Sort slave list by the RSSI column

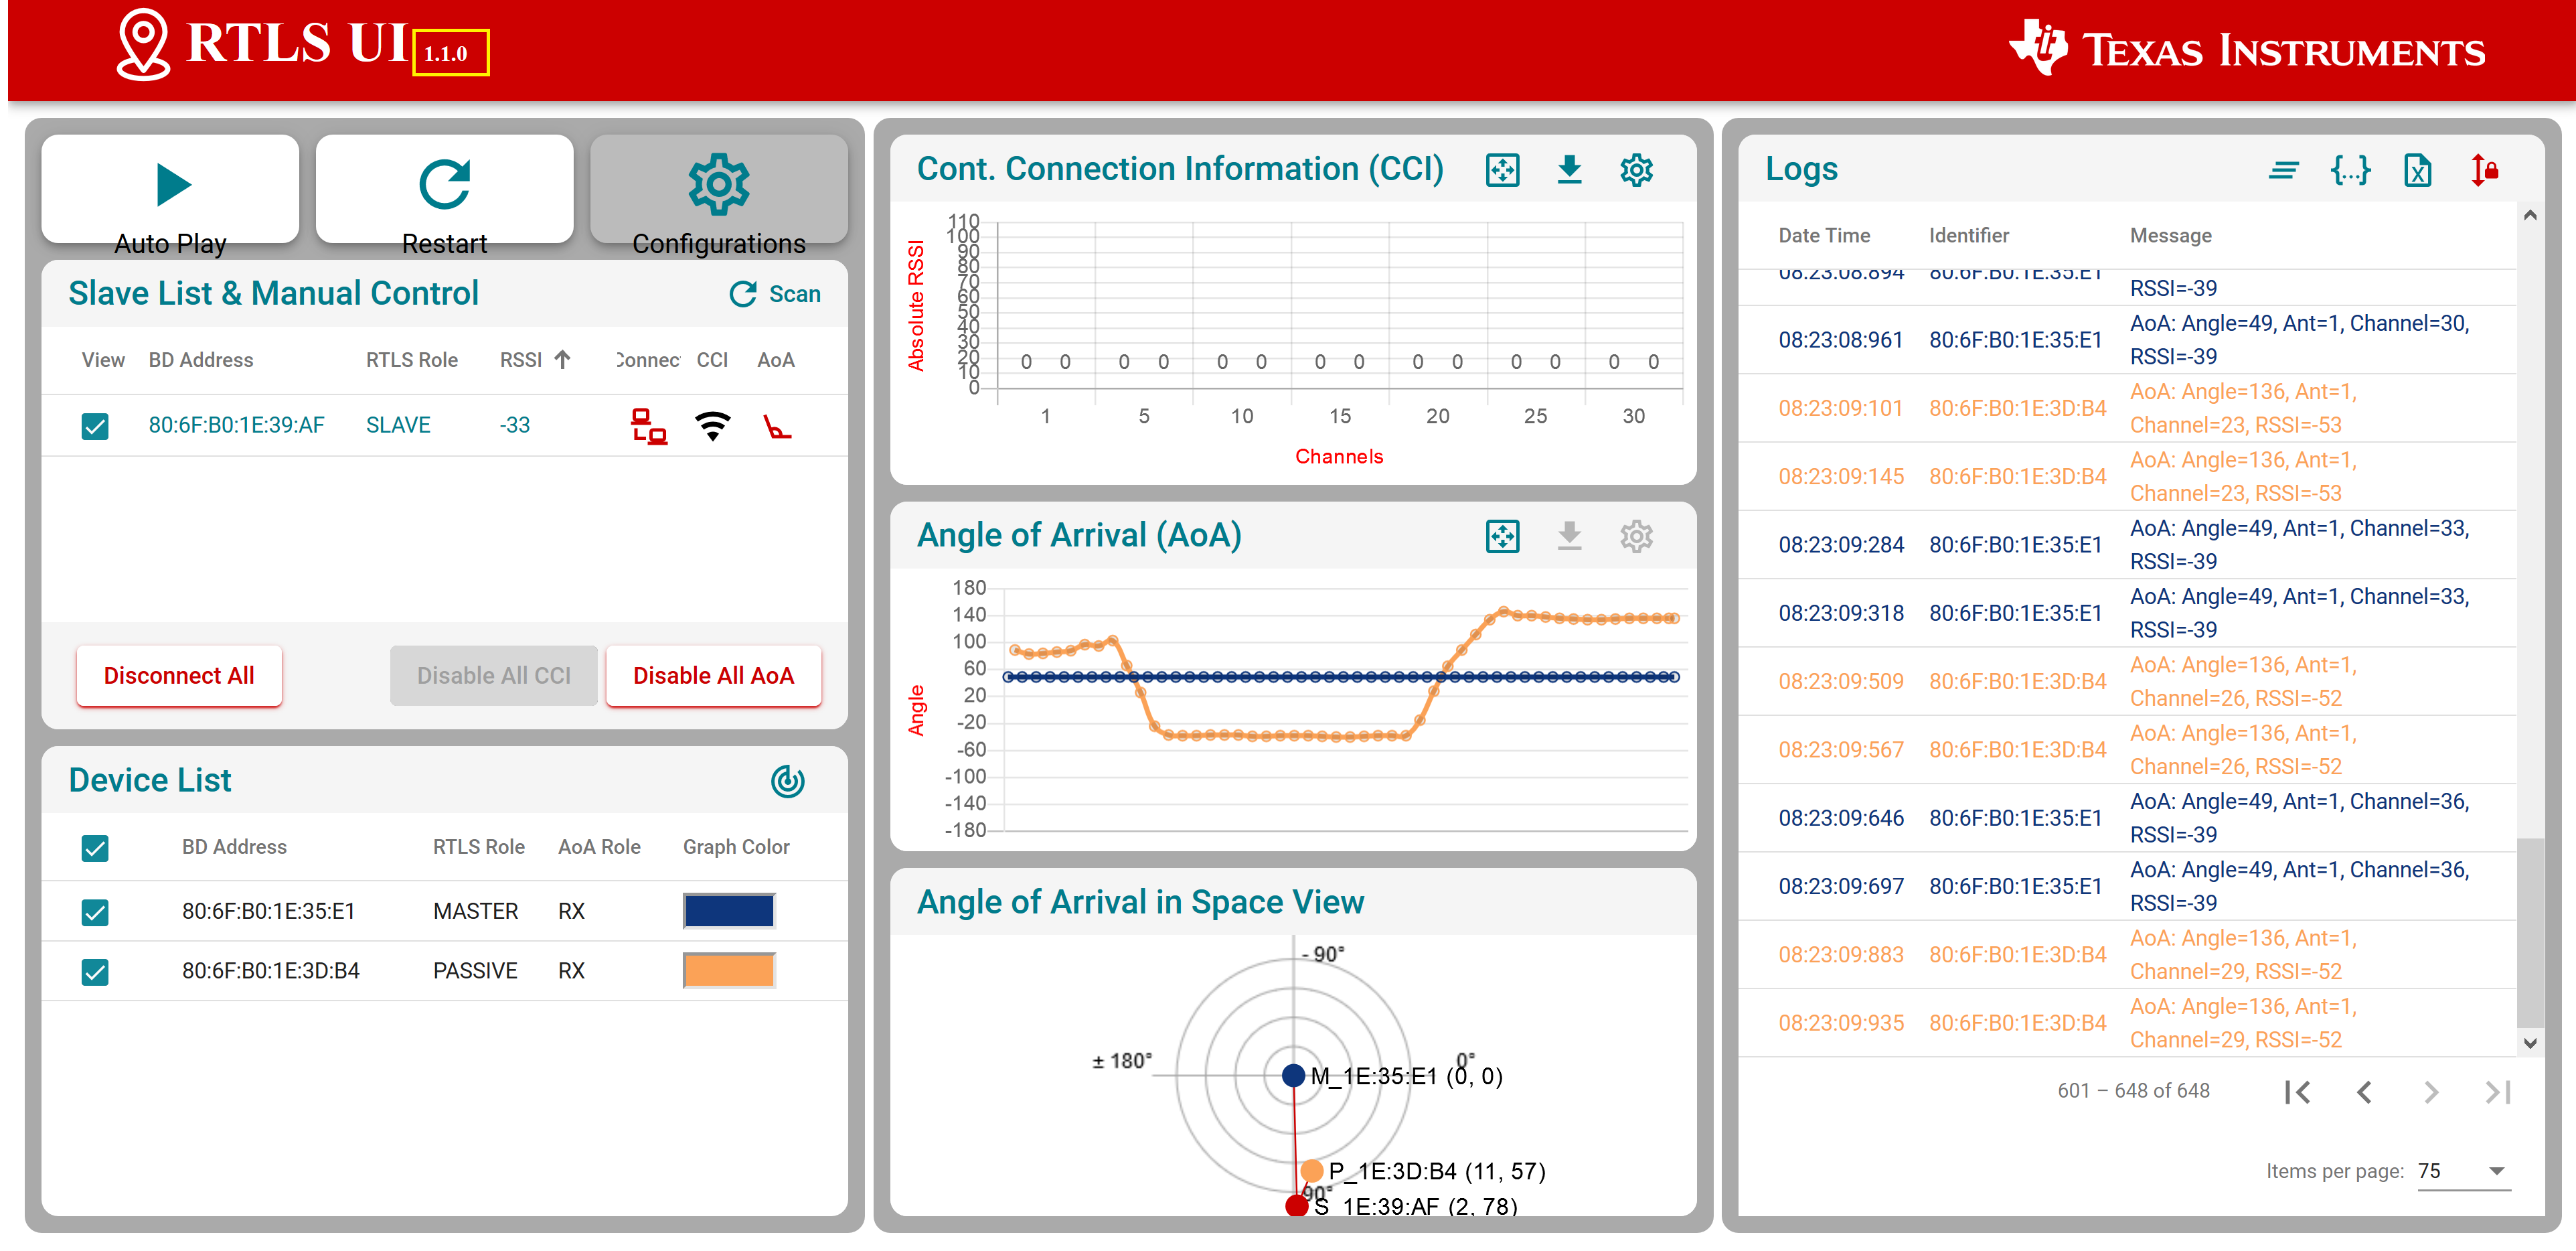[x=535, y=360]
